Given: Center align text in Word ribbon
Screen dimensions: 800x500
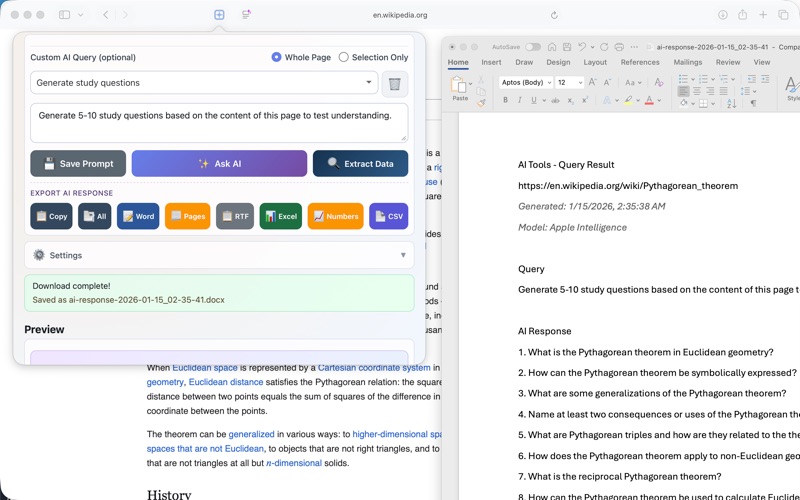Looking at the screenshot, I should 696,91.
